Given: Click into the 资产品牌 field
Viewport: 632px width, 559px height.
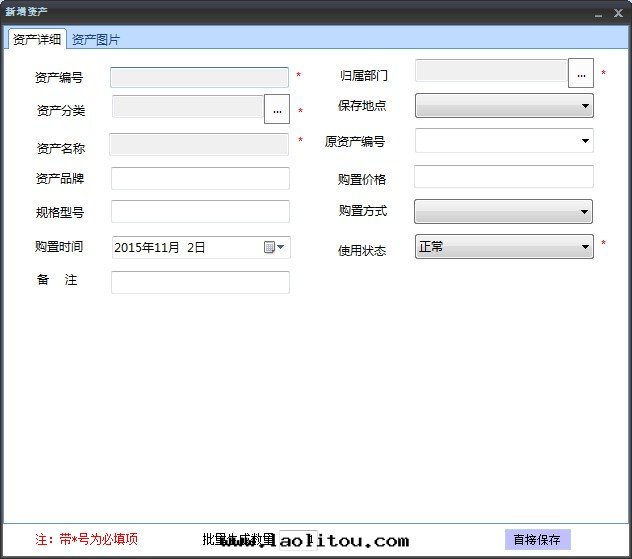Looking at the screenshot, I should [200, 179].
